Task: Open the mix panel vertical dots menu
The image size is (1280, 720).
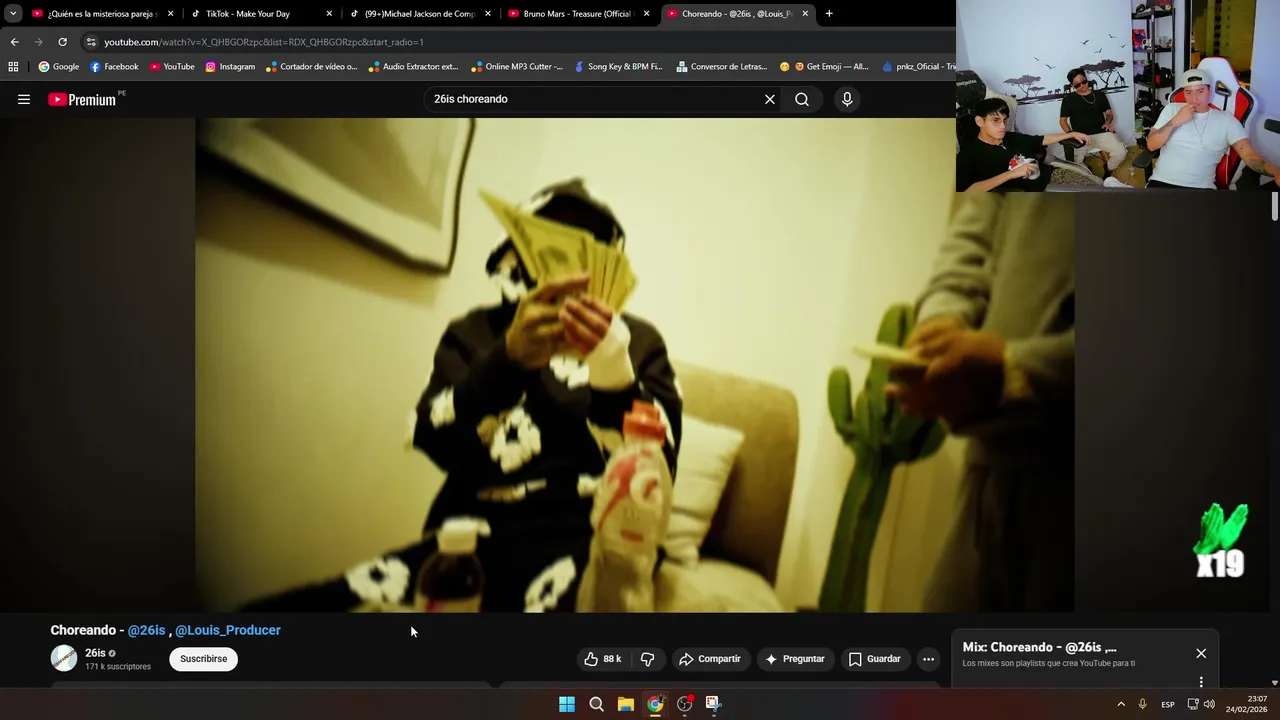Action: click(x=1201, y=682)
